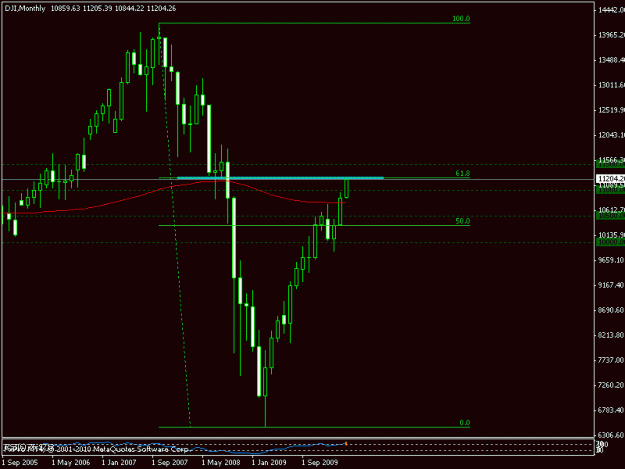
Task: Click the 1 Jan 2007 date label
Action: coord(119,463)
